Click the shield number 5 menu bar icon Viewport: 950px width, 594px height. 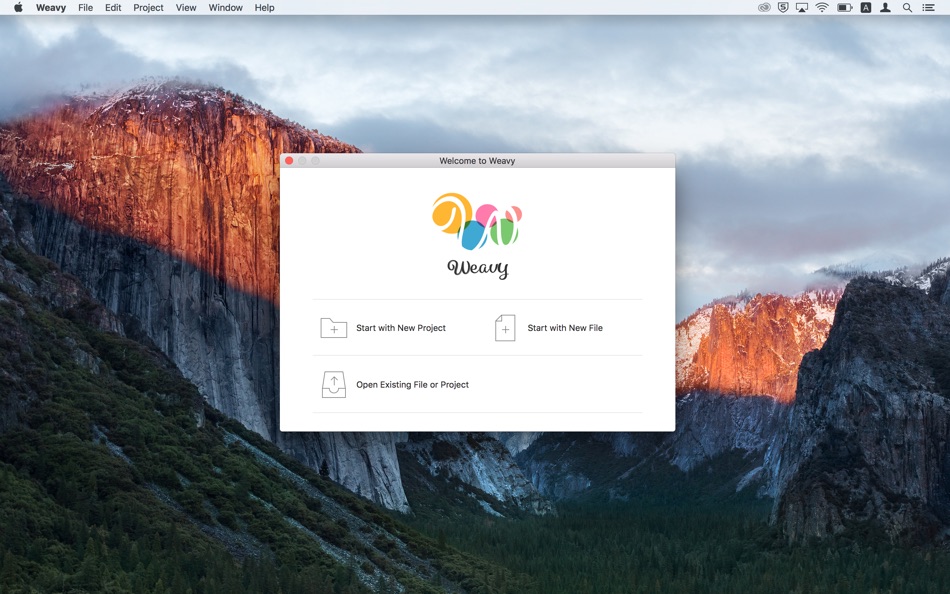[x=783, y=7]
